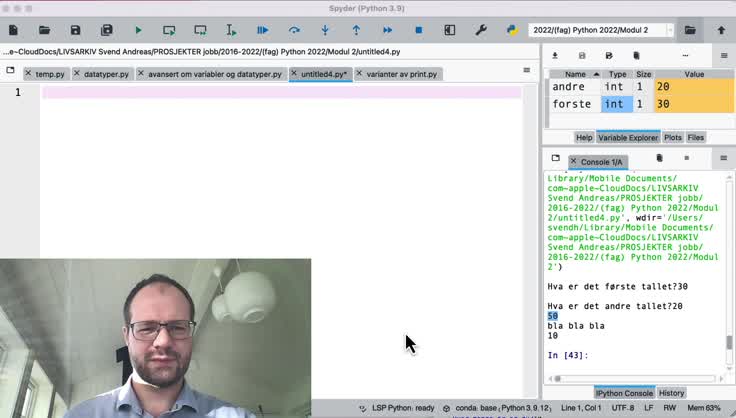Click the Step into down-arrow debug icon
This screenshot has height=418, width=736.
[325, 31]
